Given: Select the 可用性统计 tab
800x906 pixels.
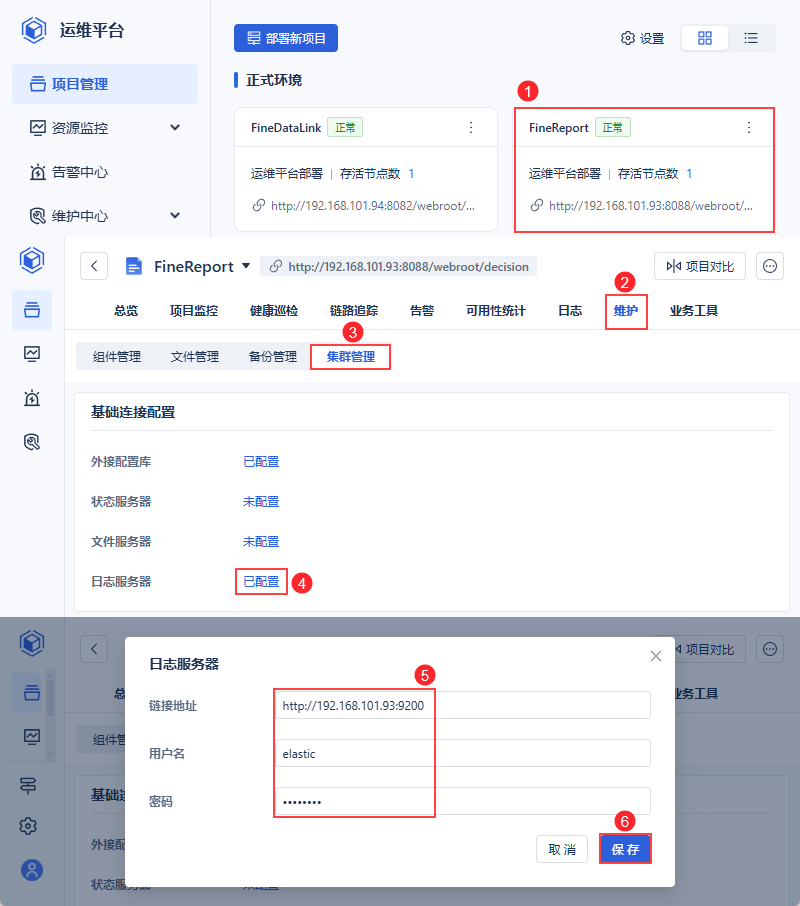Looking at the screenshot, I should click(496, 311).
